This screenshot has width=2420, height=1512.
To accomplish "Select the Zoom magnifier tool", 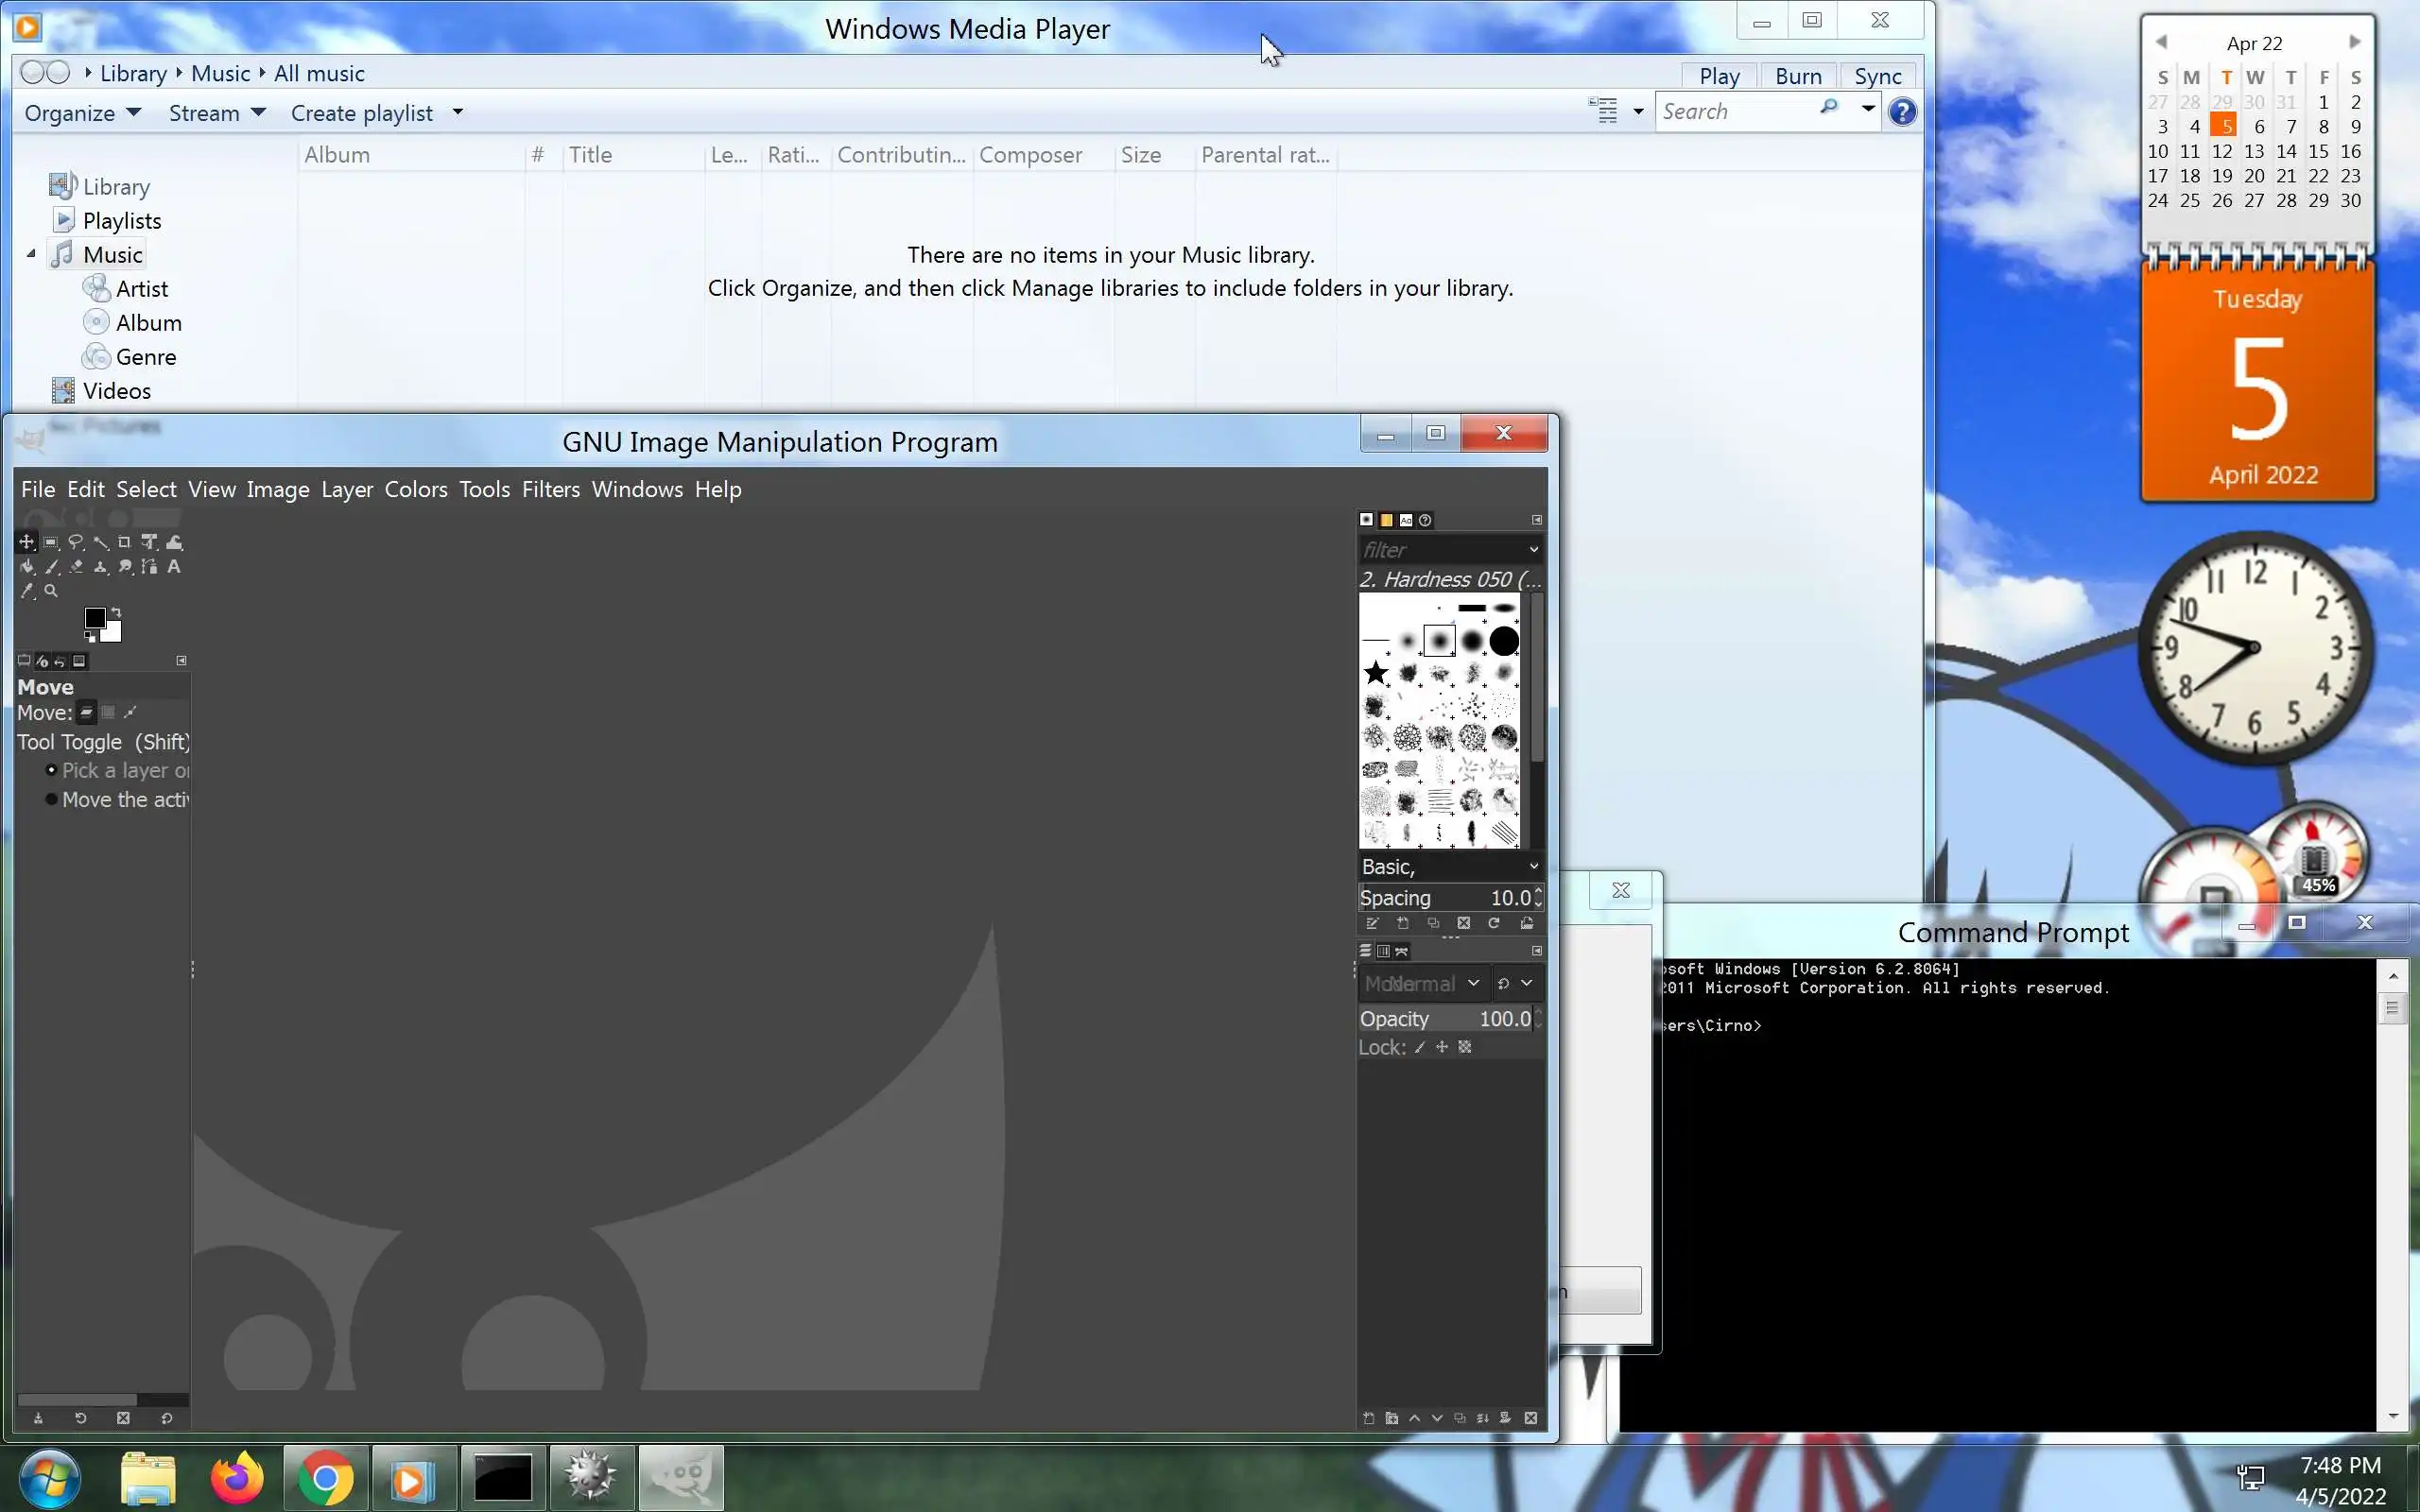I will 51,591.
